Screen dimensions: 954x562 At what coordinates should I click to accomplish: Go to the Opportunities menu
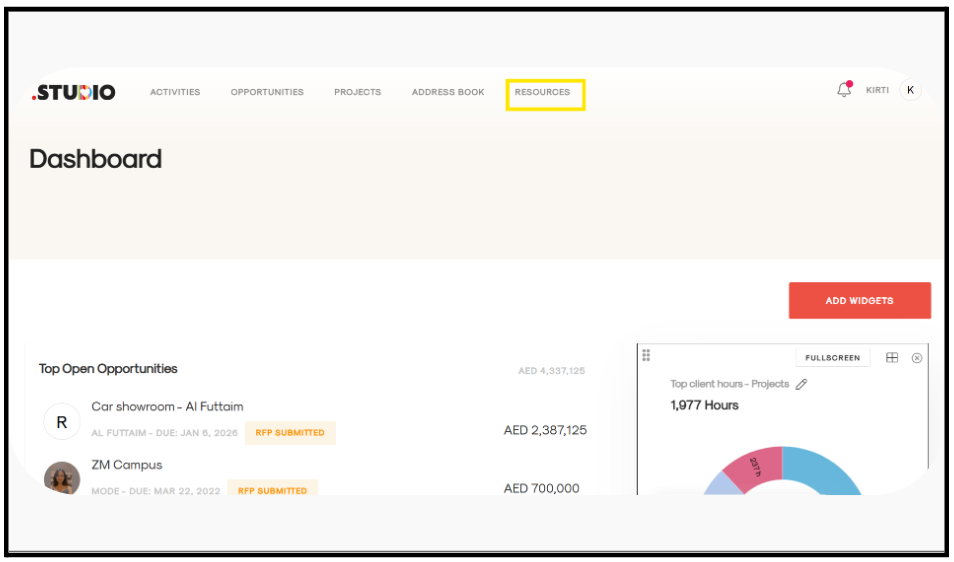click(x=267, y=92)
